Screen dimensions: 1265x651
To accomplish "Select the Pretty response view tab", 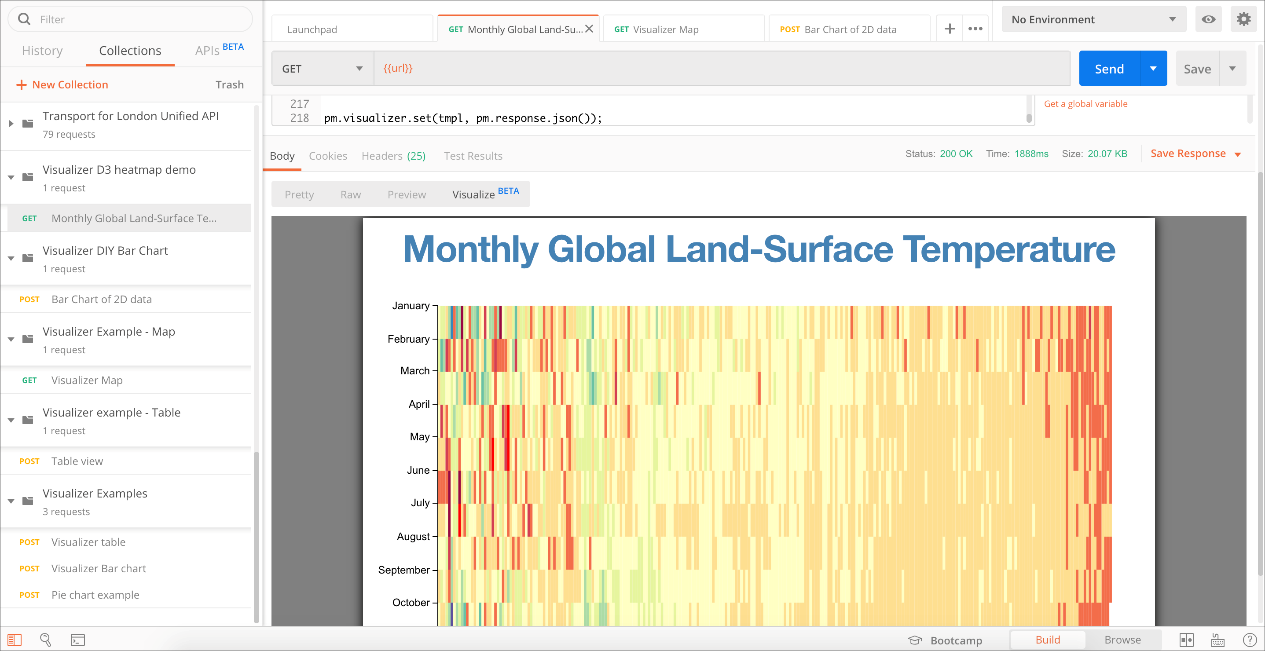I will pyautogui.click(x=299, y=195).
